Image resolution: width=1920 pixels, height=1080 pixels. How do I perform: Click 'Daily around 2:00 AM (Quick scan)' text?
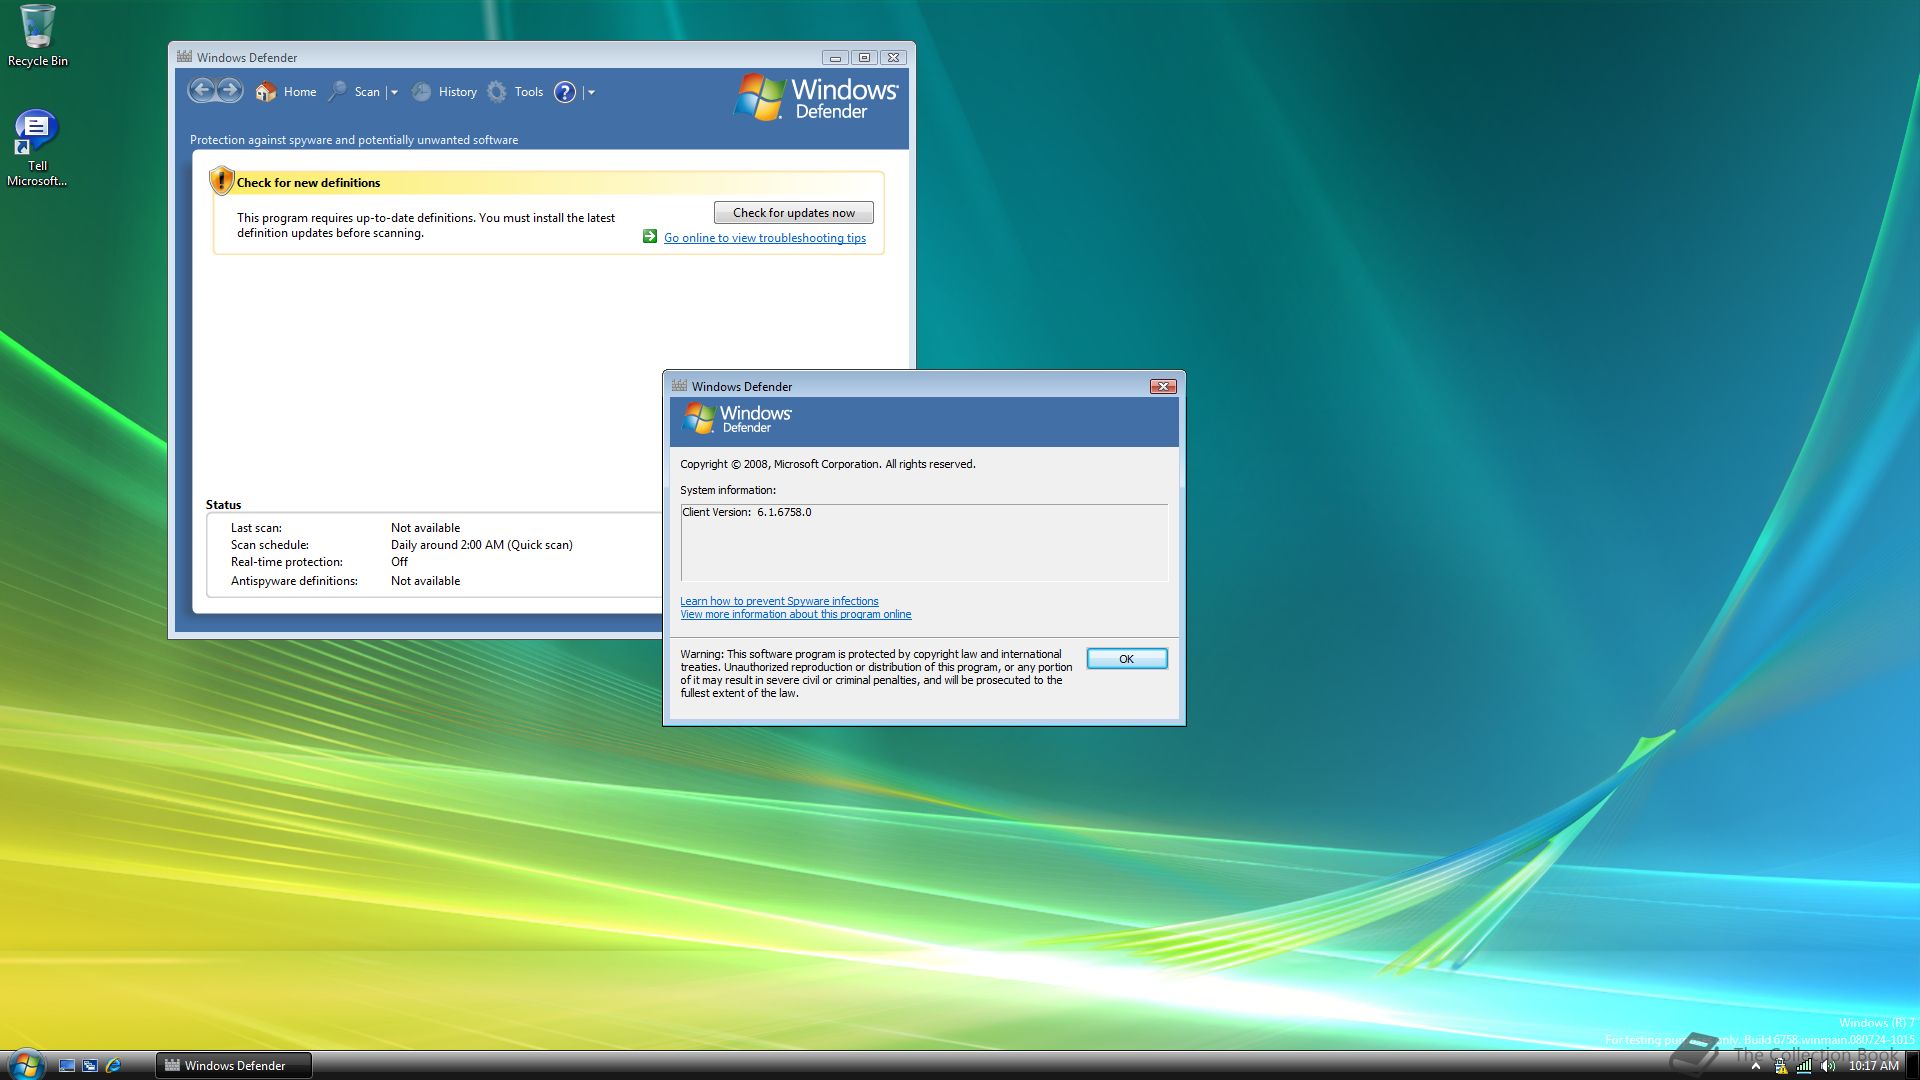pyautogui.click(x=482, y=545)
